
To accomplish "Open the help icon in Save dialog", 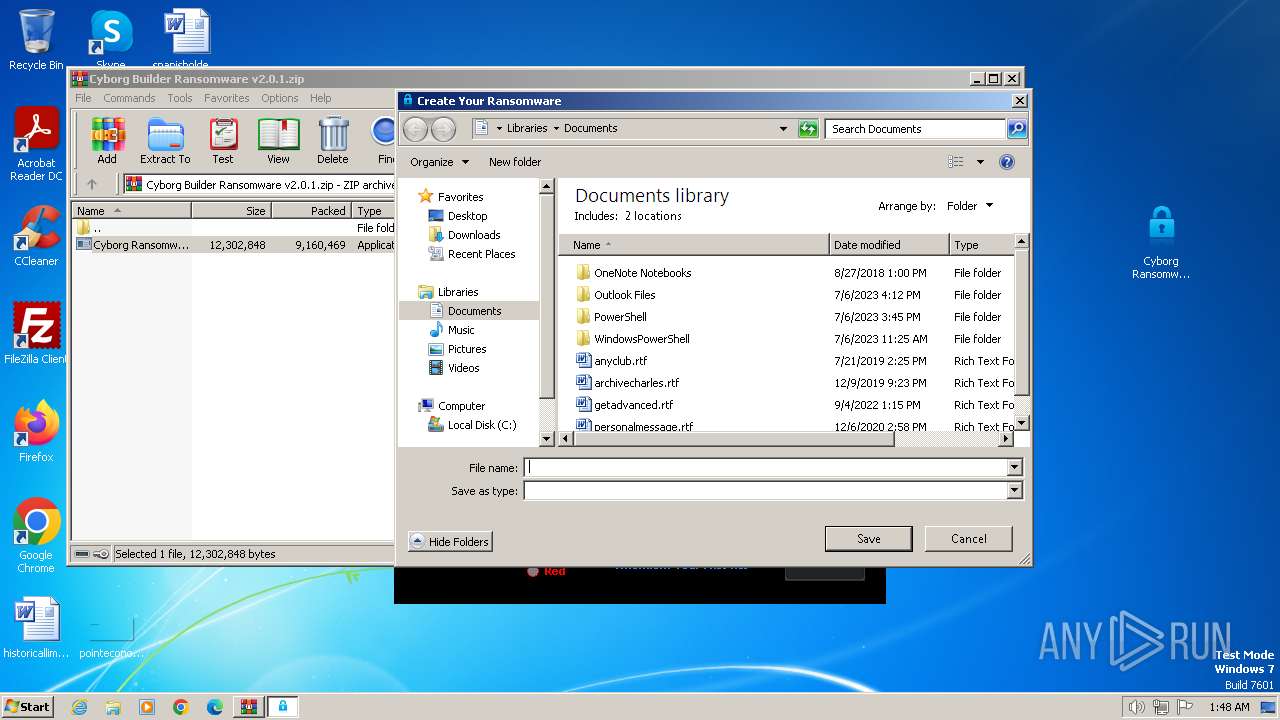I will (x=1007, y=161).
